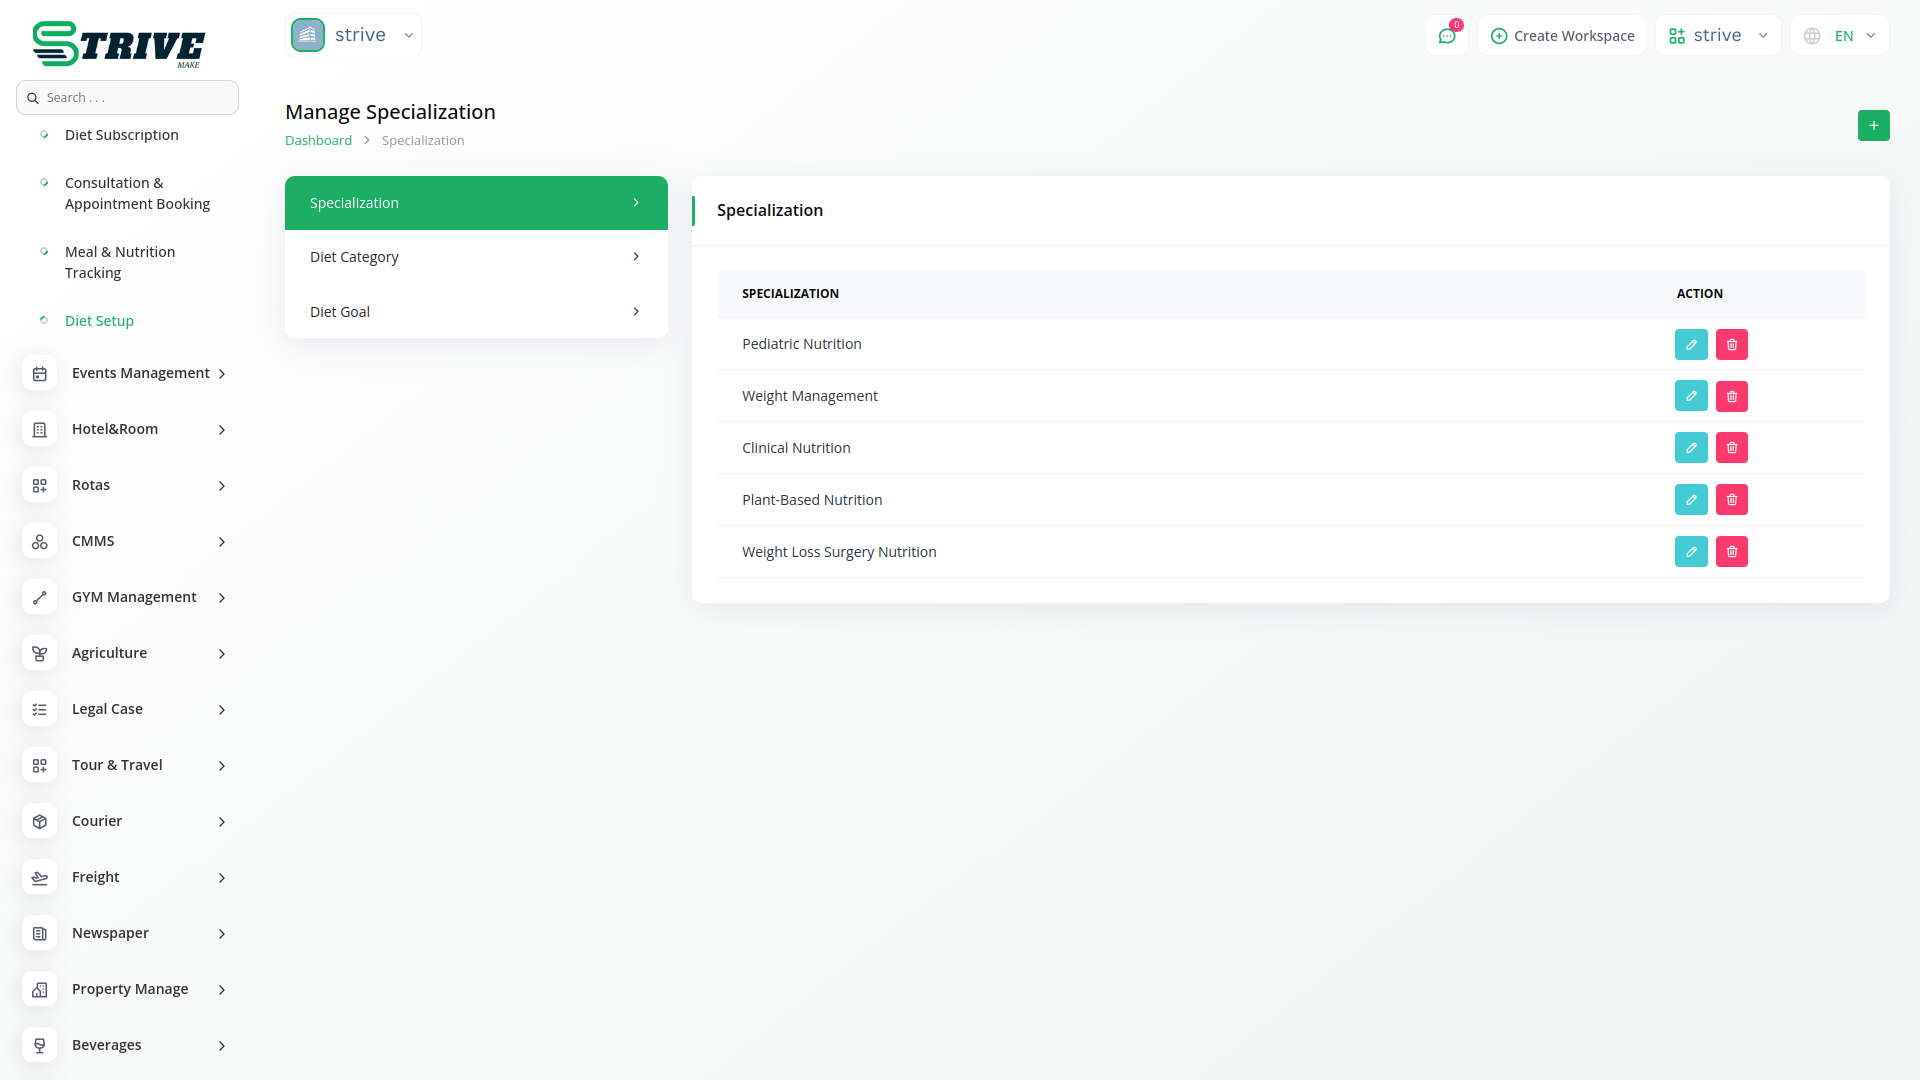
Task: Delete Plant-Based Nutrition row
Action: coord(1732,500)
